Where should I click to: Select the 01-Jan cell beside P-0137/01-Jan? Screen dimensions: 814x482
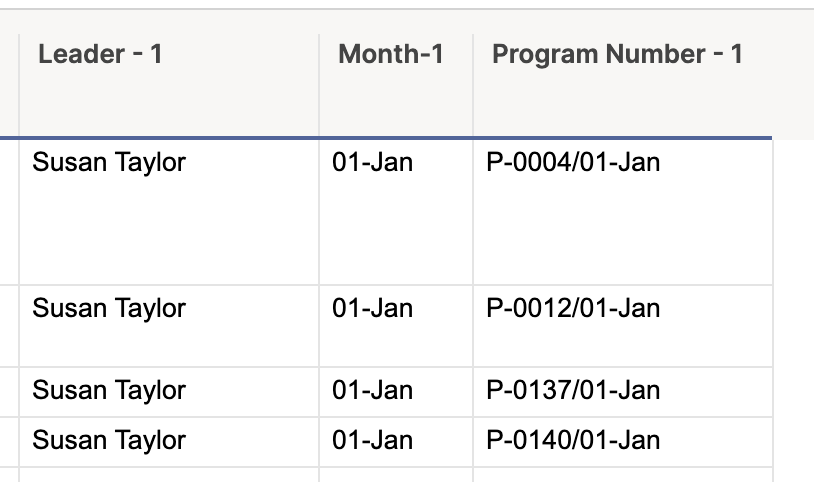[x=396, y=392]
